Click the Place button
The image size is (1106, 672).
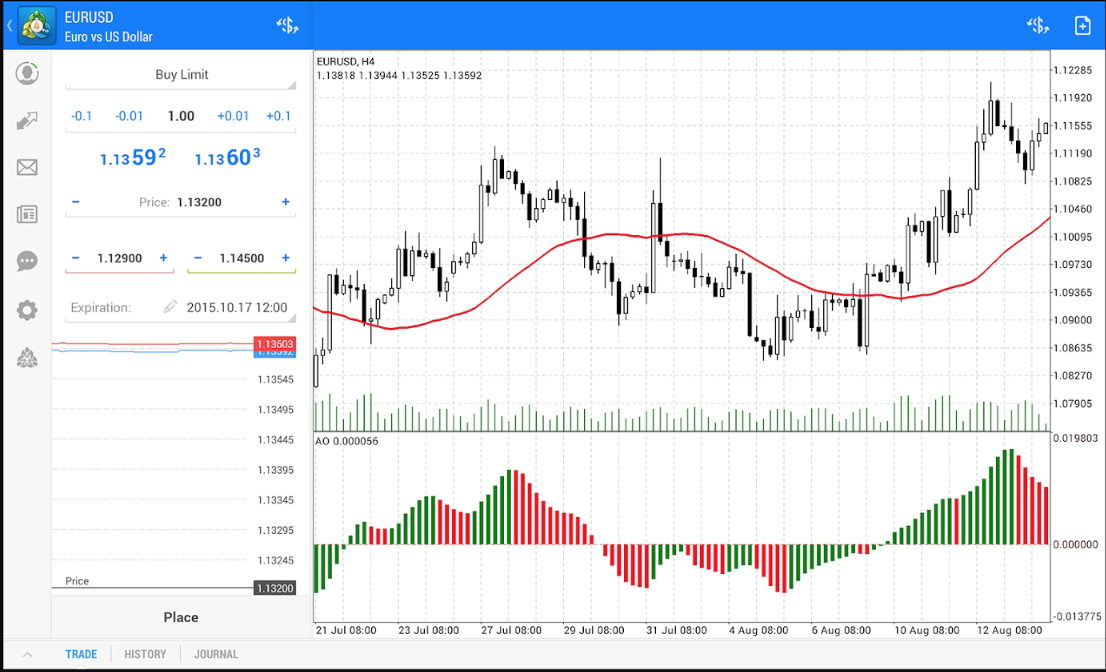coord(181,617)
